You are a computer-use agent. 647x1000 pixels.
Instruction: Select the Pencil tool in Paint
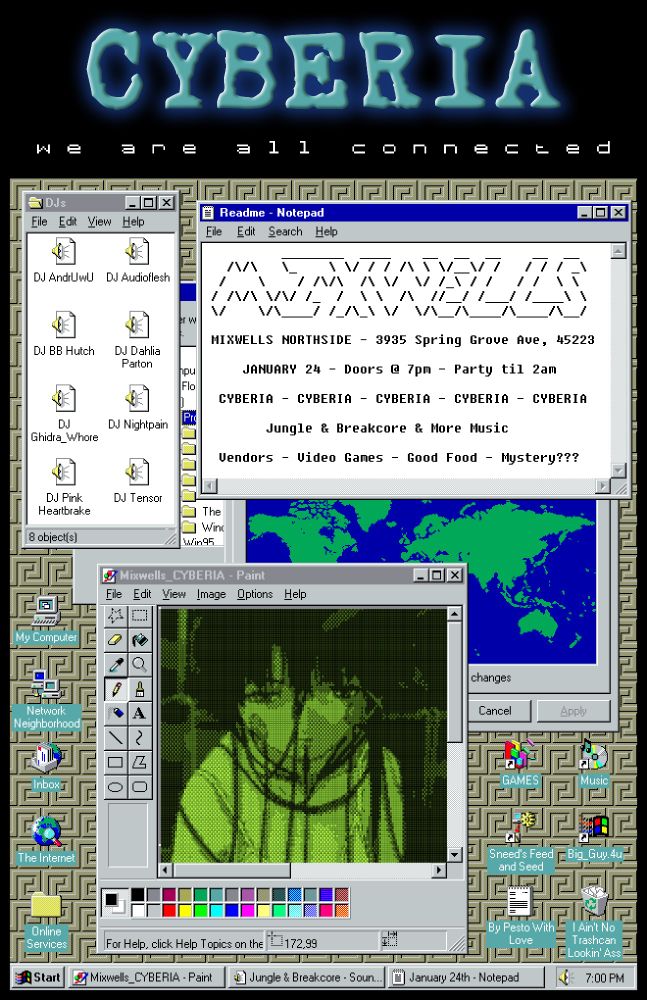[115, 689]
